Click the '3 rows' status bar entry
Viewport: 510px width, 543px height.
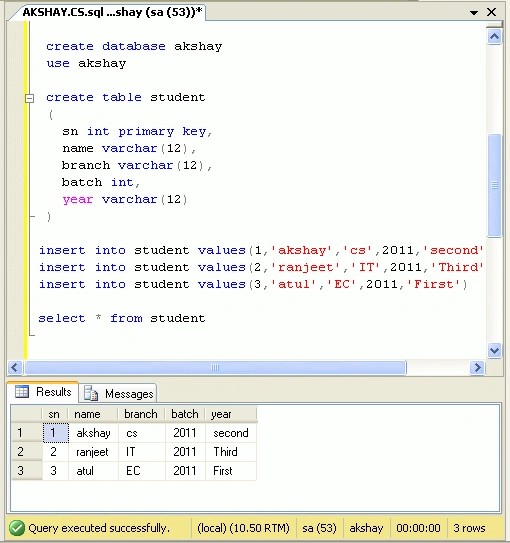(469, 528)
